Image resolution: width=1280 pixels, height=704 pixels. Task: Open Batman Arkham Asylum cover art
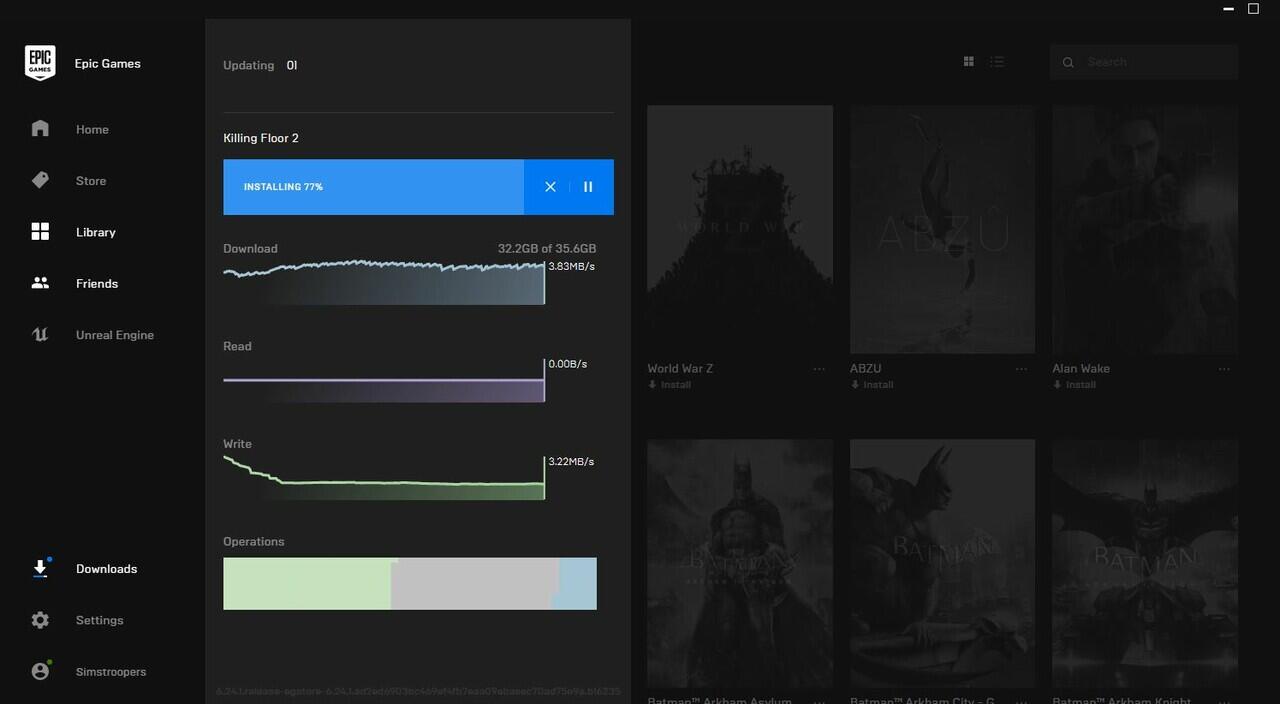click(x=740, y=563)
